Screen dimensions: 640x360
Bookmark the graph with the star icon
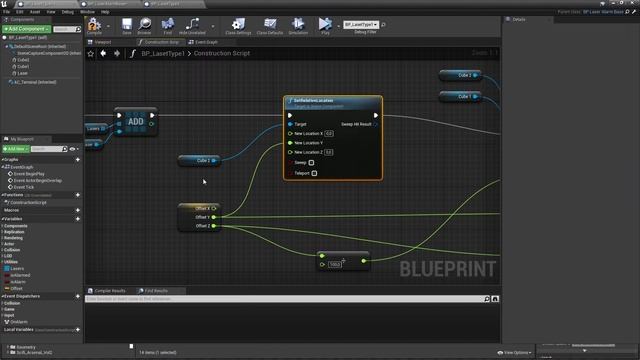91,53
